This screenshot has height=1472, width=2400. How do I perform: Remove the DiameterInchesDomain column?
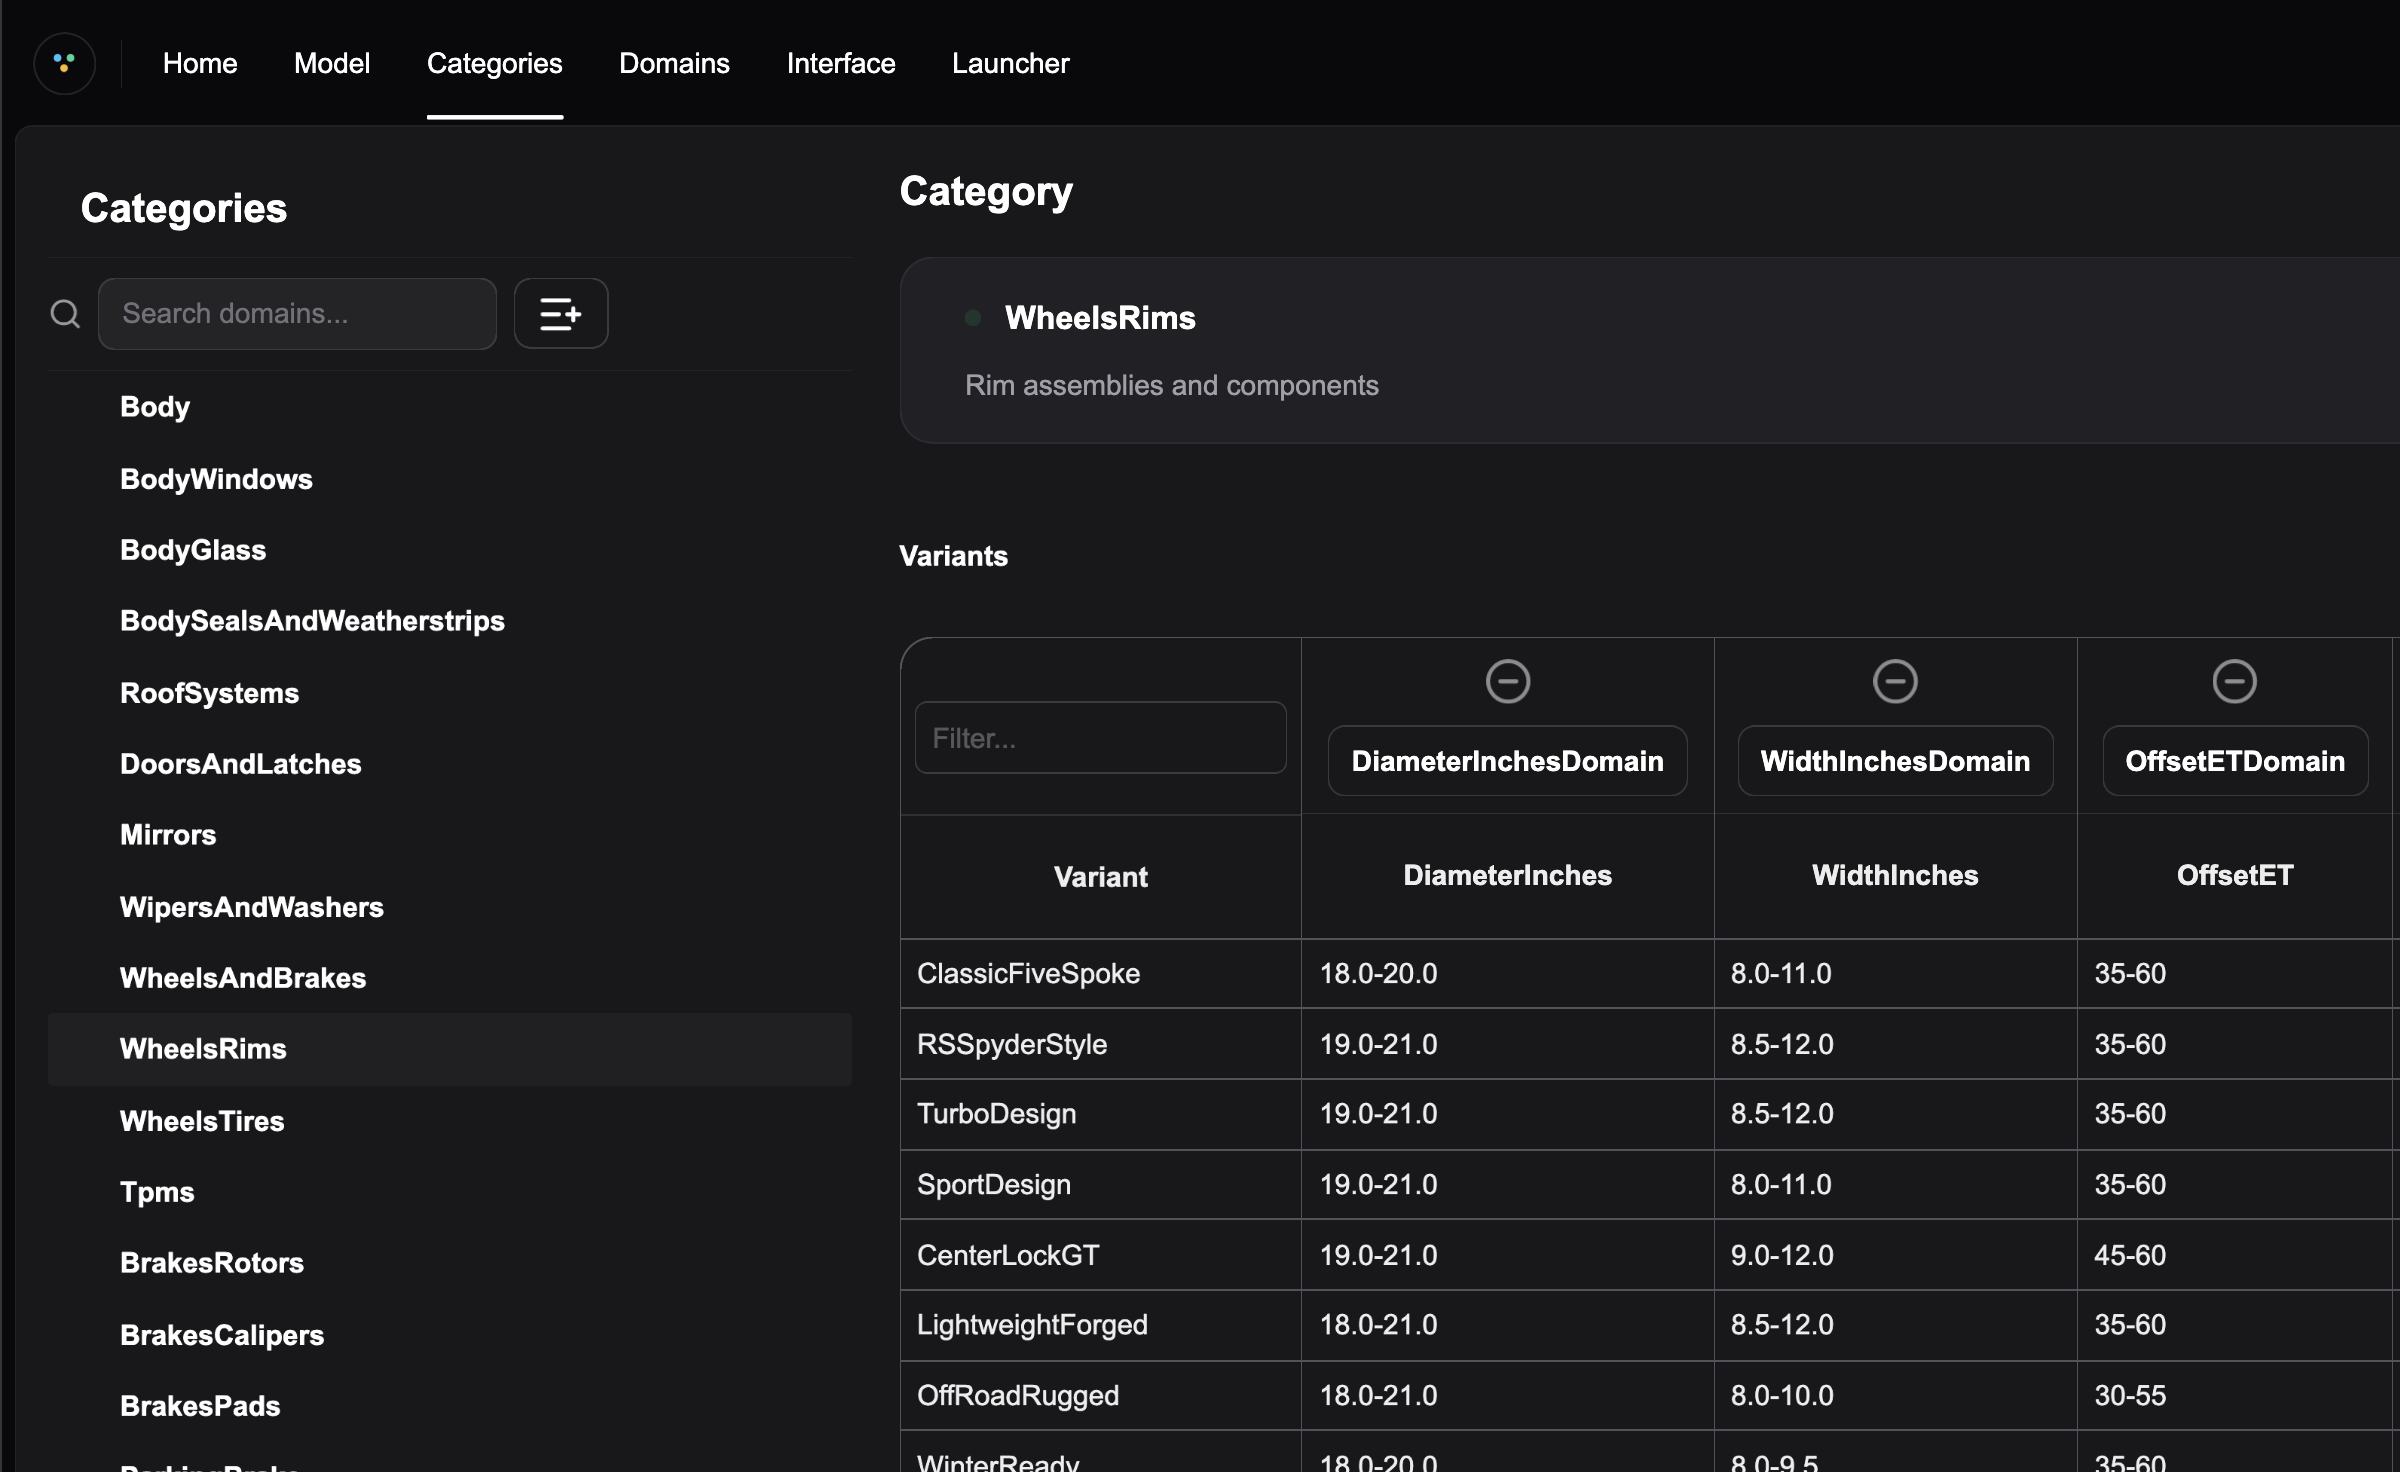pos(1507,682)
